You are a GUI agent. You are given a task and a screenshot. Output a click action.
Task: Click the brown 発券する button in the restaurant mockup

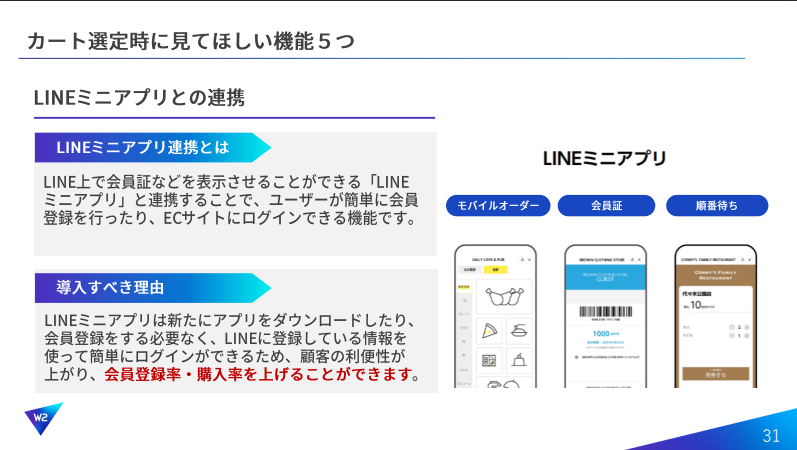click(x=716, y=374)
